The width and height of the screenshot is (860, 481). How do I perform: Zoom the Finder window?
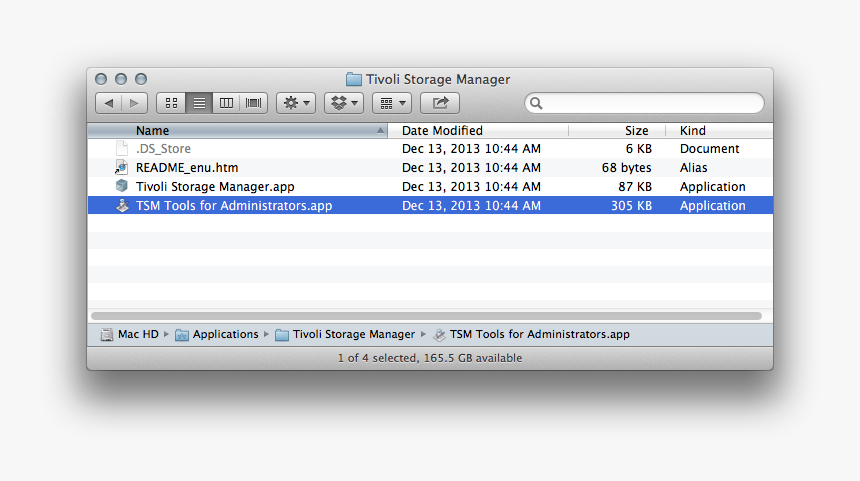pos(141,79)
